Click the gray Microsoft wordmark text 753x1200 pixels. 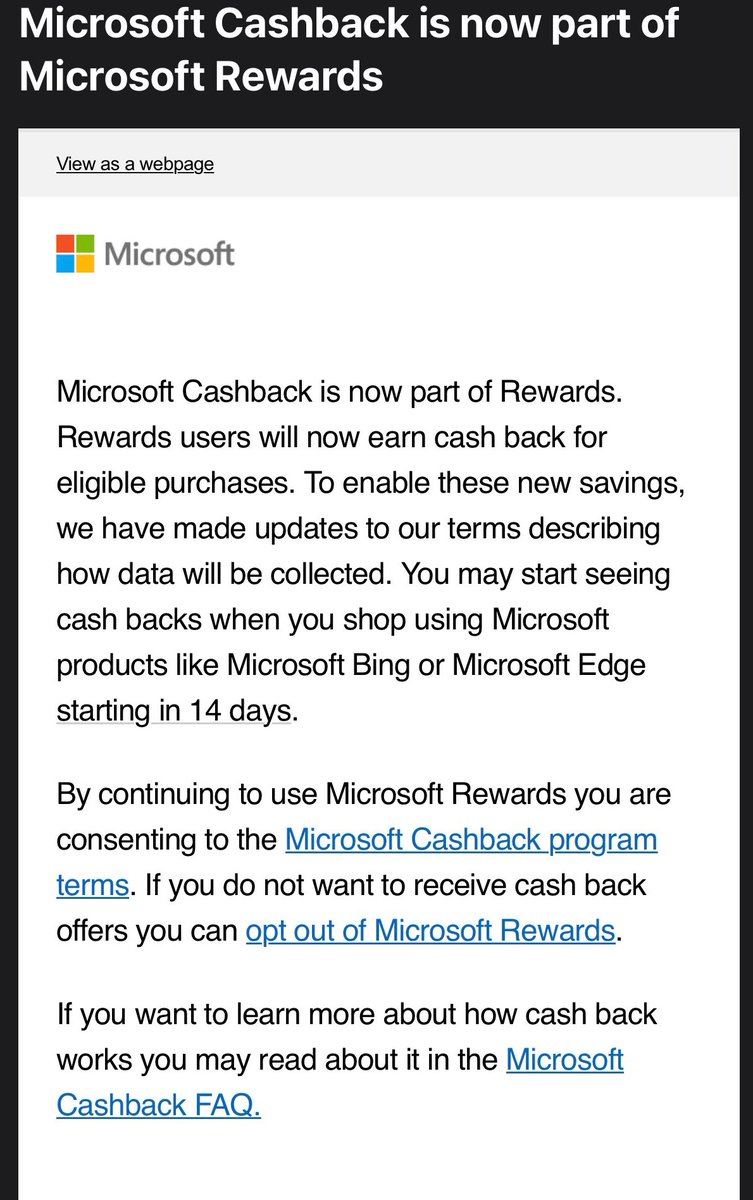[169, 254]
